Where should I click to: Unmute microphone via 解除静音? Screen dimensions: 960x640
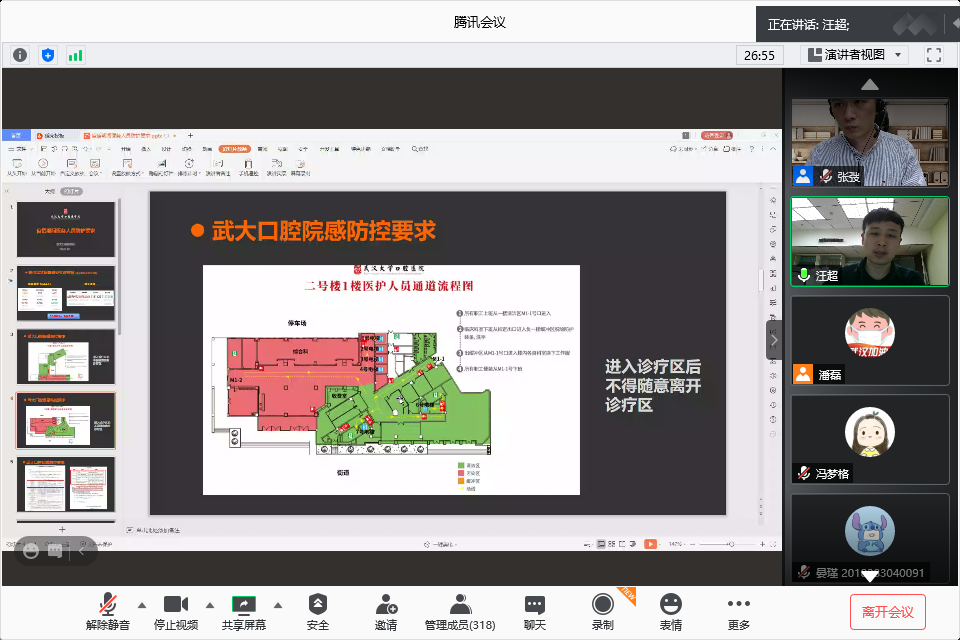point(108,612)
